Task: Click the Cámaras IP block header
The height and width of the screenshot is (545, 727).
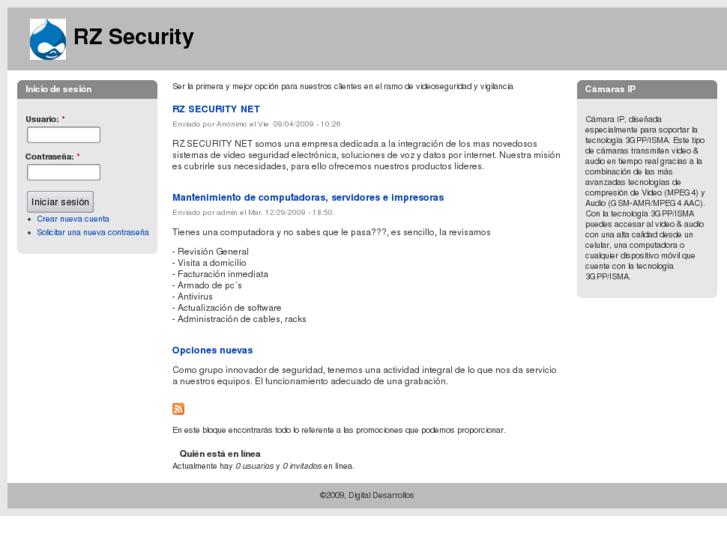Action: coord(611,89)
